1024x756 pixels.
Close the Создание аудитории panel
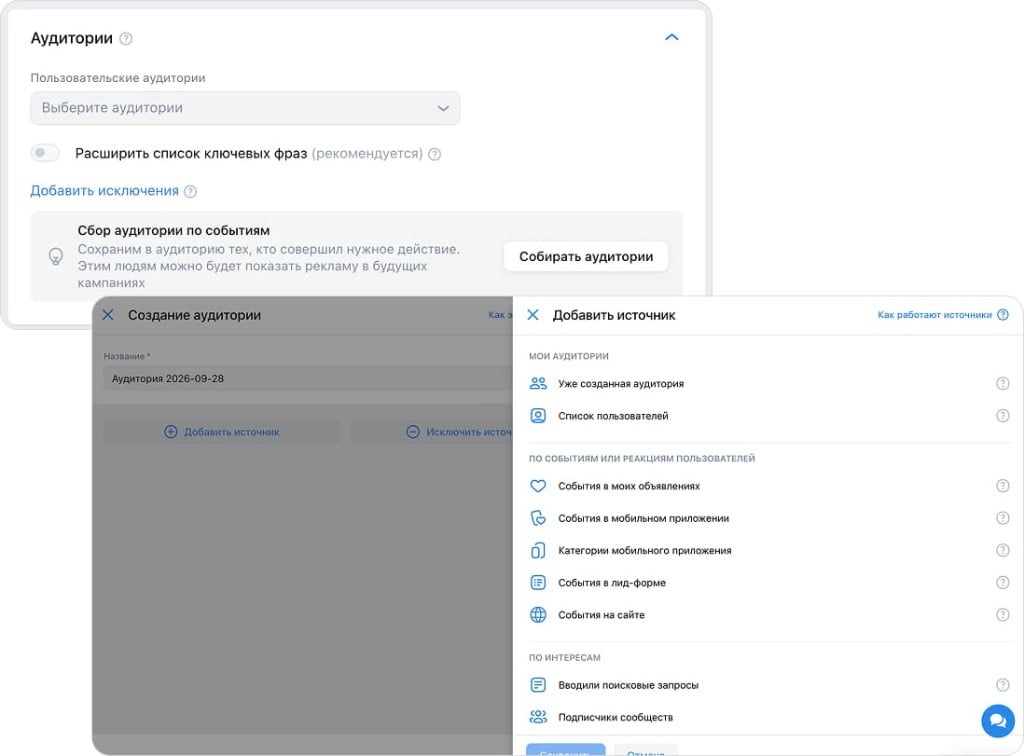point(108,315)
